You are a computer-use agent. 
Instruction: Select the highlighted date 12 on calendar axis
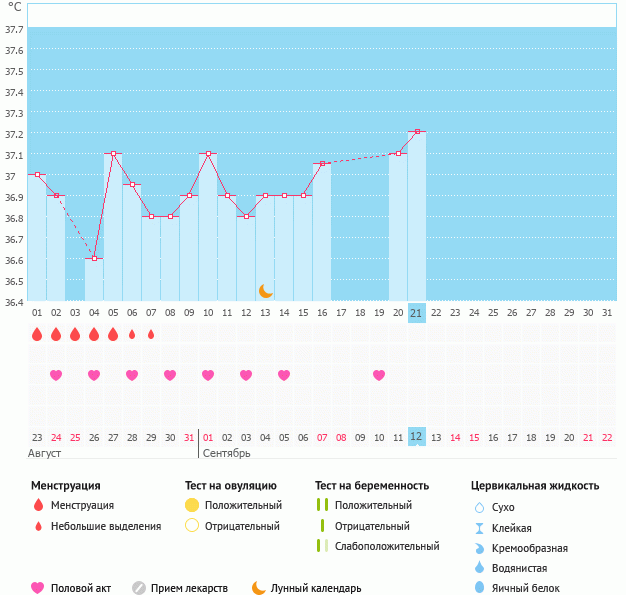pos(417,437)
